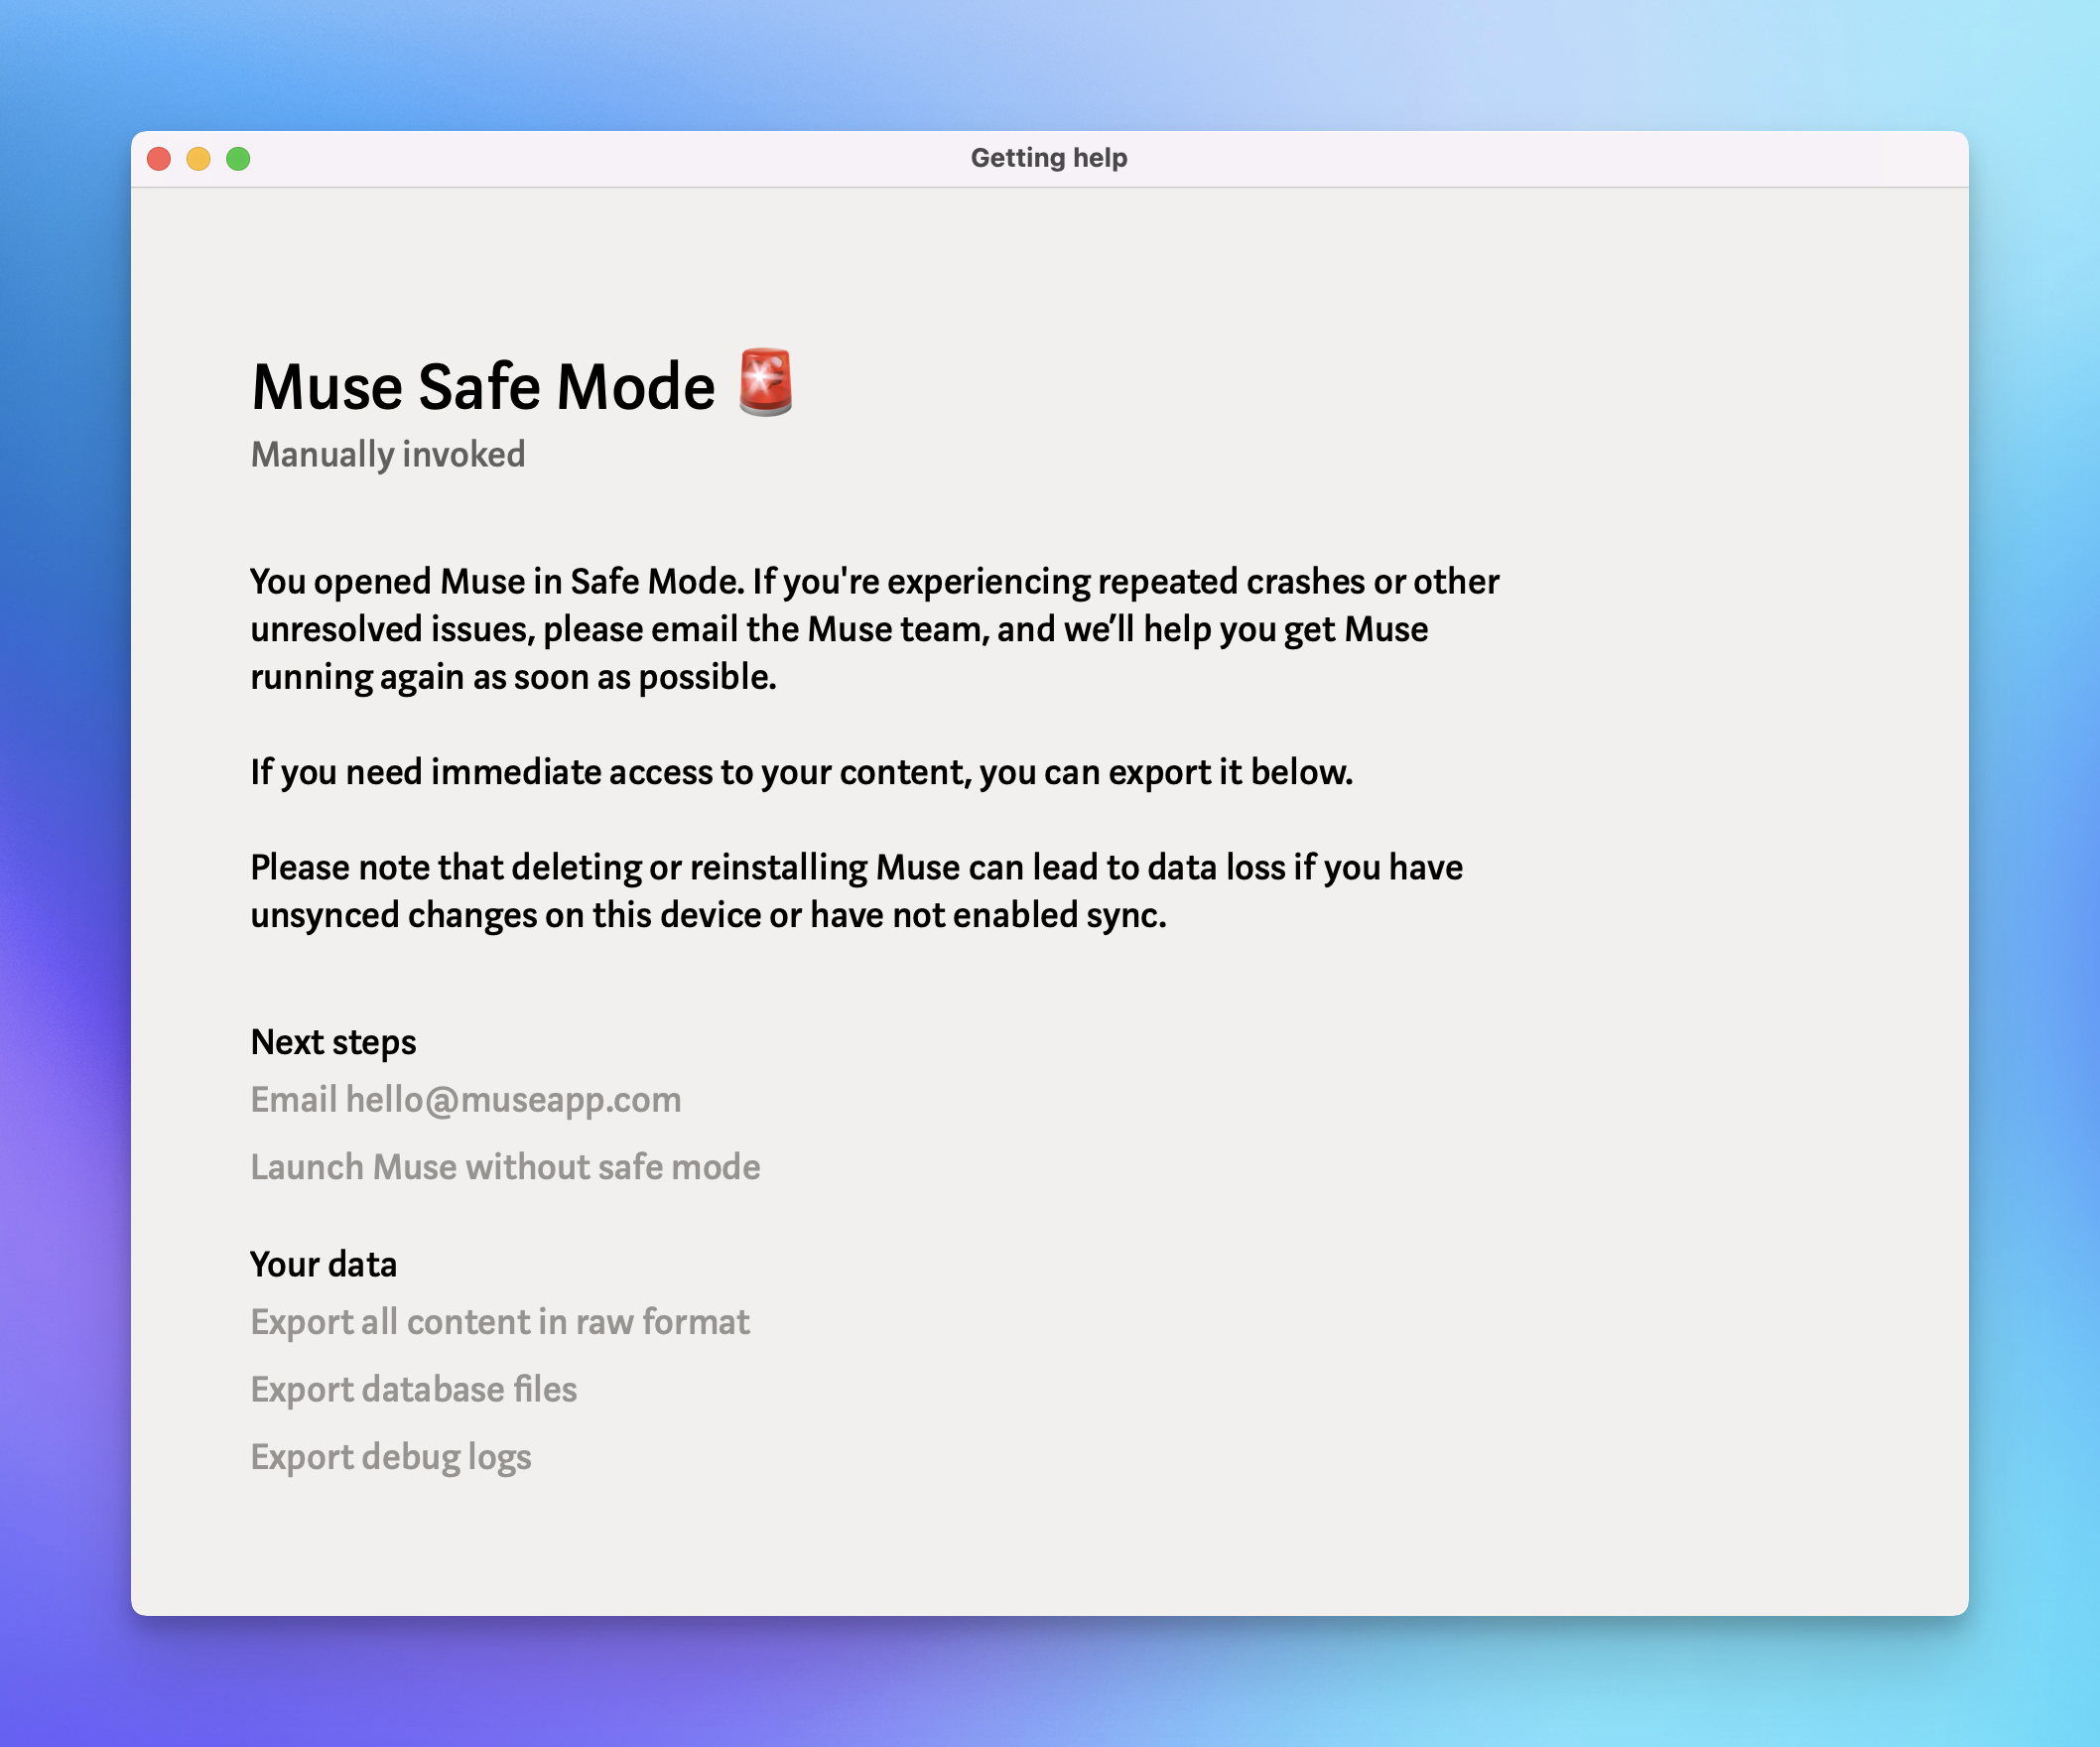
Task: Launch Muse without safe mode
Action: coord(505,1167)
